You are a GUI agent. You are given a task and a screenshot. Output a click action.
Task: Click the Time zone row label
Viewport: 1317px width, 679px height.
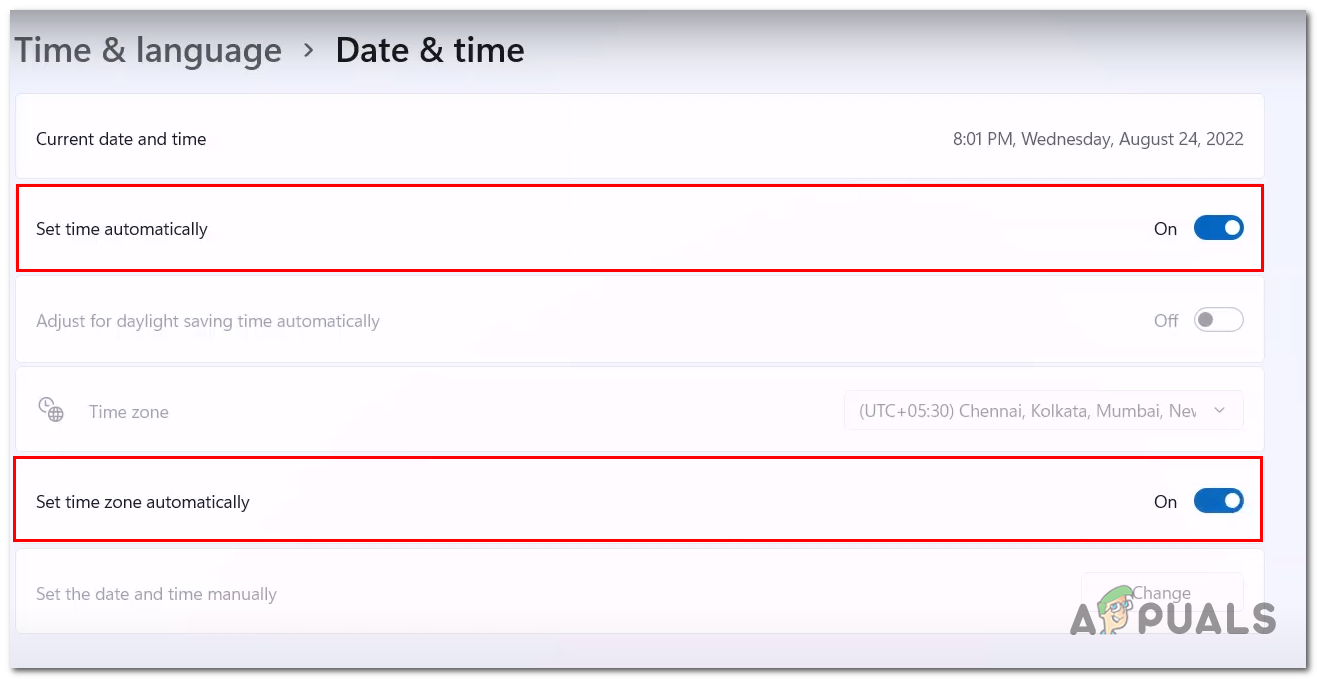click(128, 412)
